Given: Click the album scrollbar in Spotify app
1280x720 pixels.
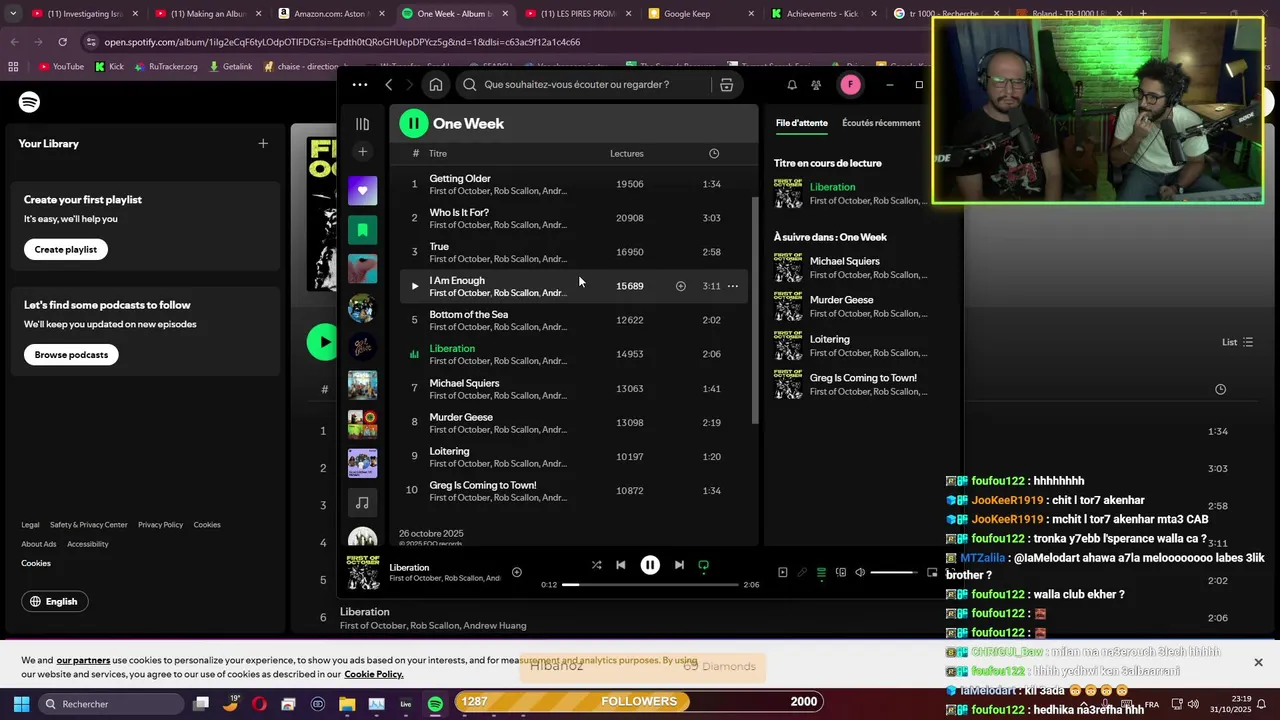Looking at the screenshot, I should 755,310.
